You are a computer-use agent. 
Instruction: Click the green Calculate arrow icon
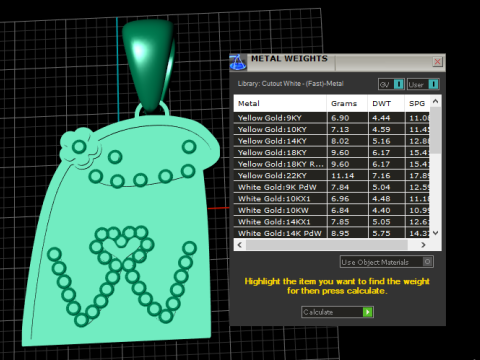(x=367, y=312)
